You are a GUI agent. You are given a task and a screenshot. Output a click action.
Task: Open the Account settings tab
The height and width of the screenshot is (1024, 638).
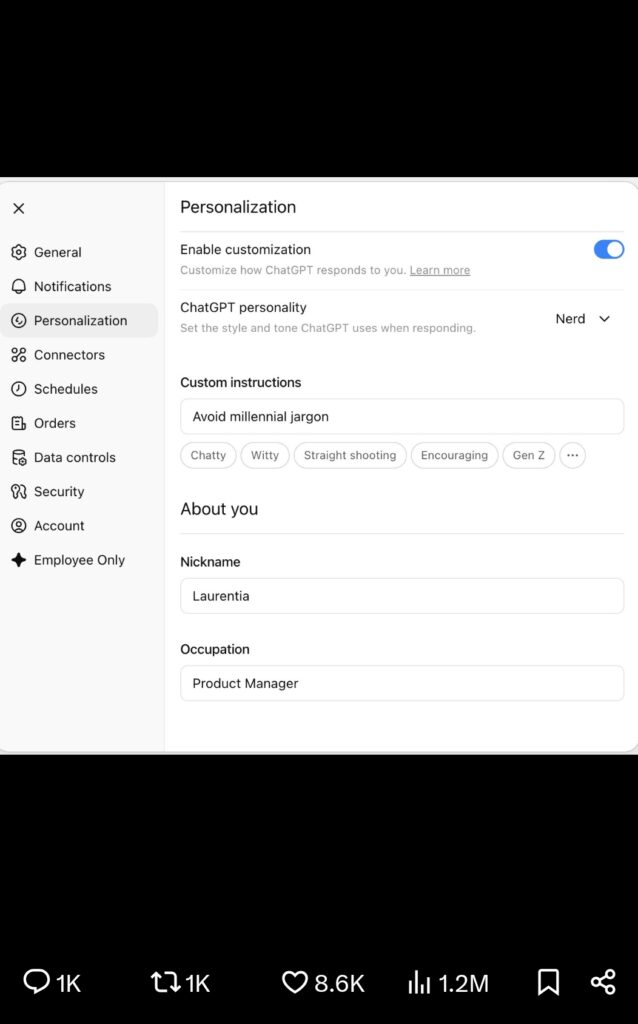(59, 526)
